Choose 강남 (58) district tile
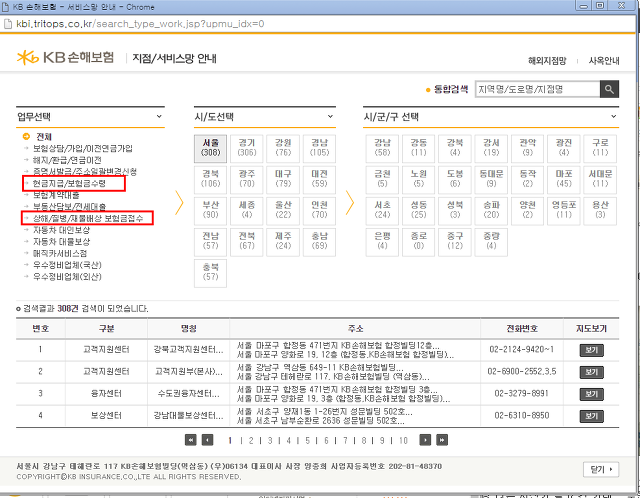This screenshot has width=640, height=498. 382,148
